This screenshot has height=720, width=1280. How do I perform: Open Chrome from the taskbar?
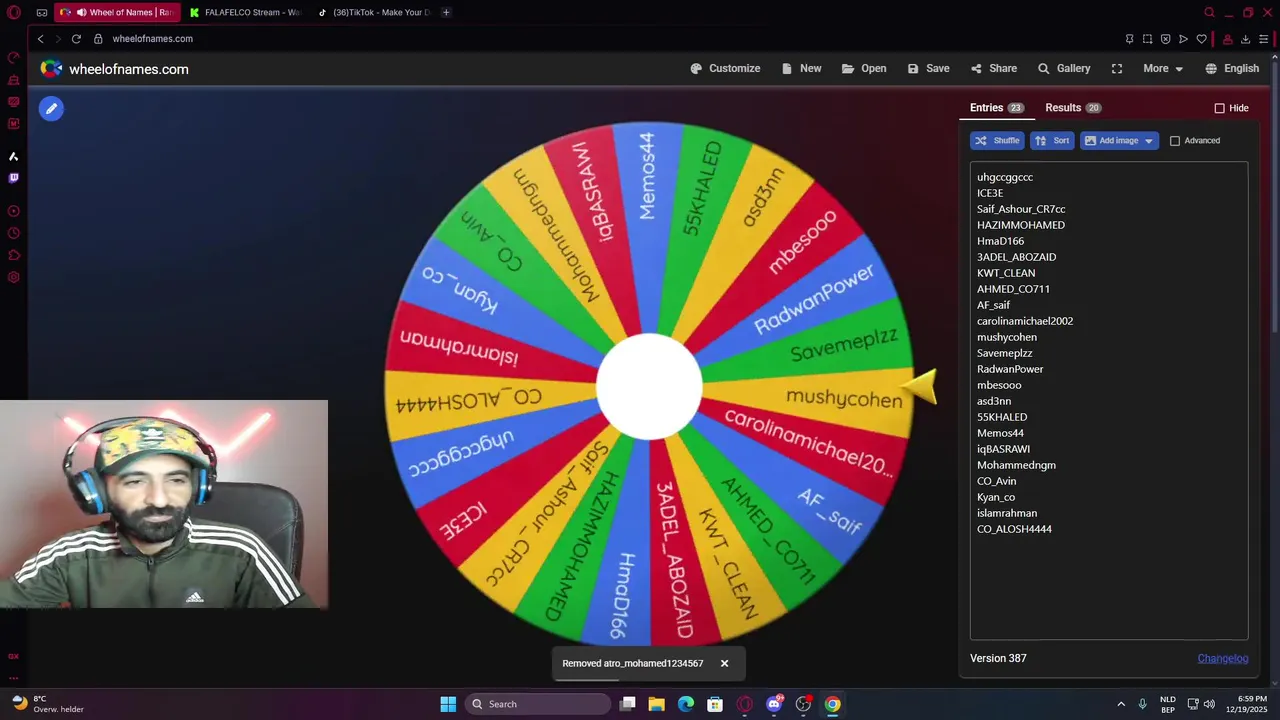click(x=832, y=704)
